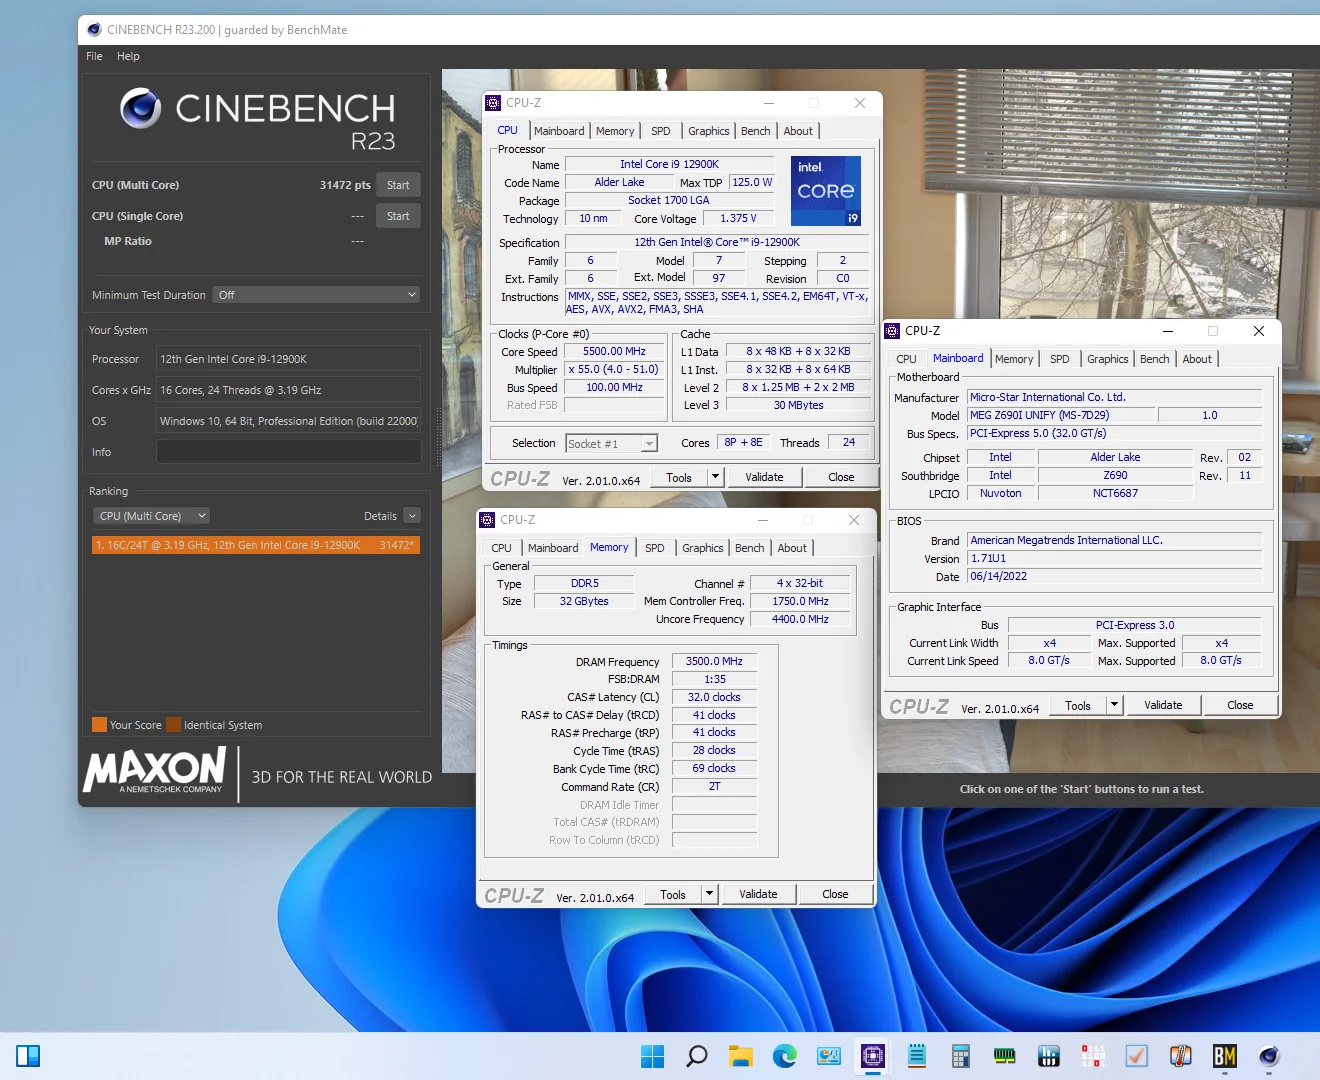
Task: Open the Calculator taskbar icon
Action: click(961, 1056)
